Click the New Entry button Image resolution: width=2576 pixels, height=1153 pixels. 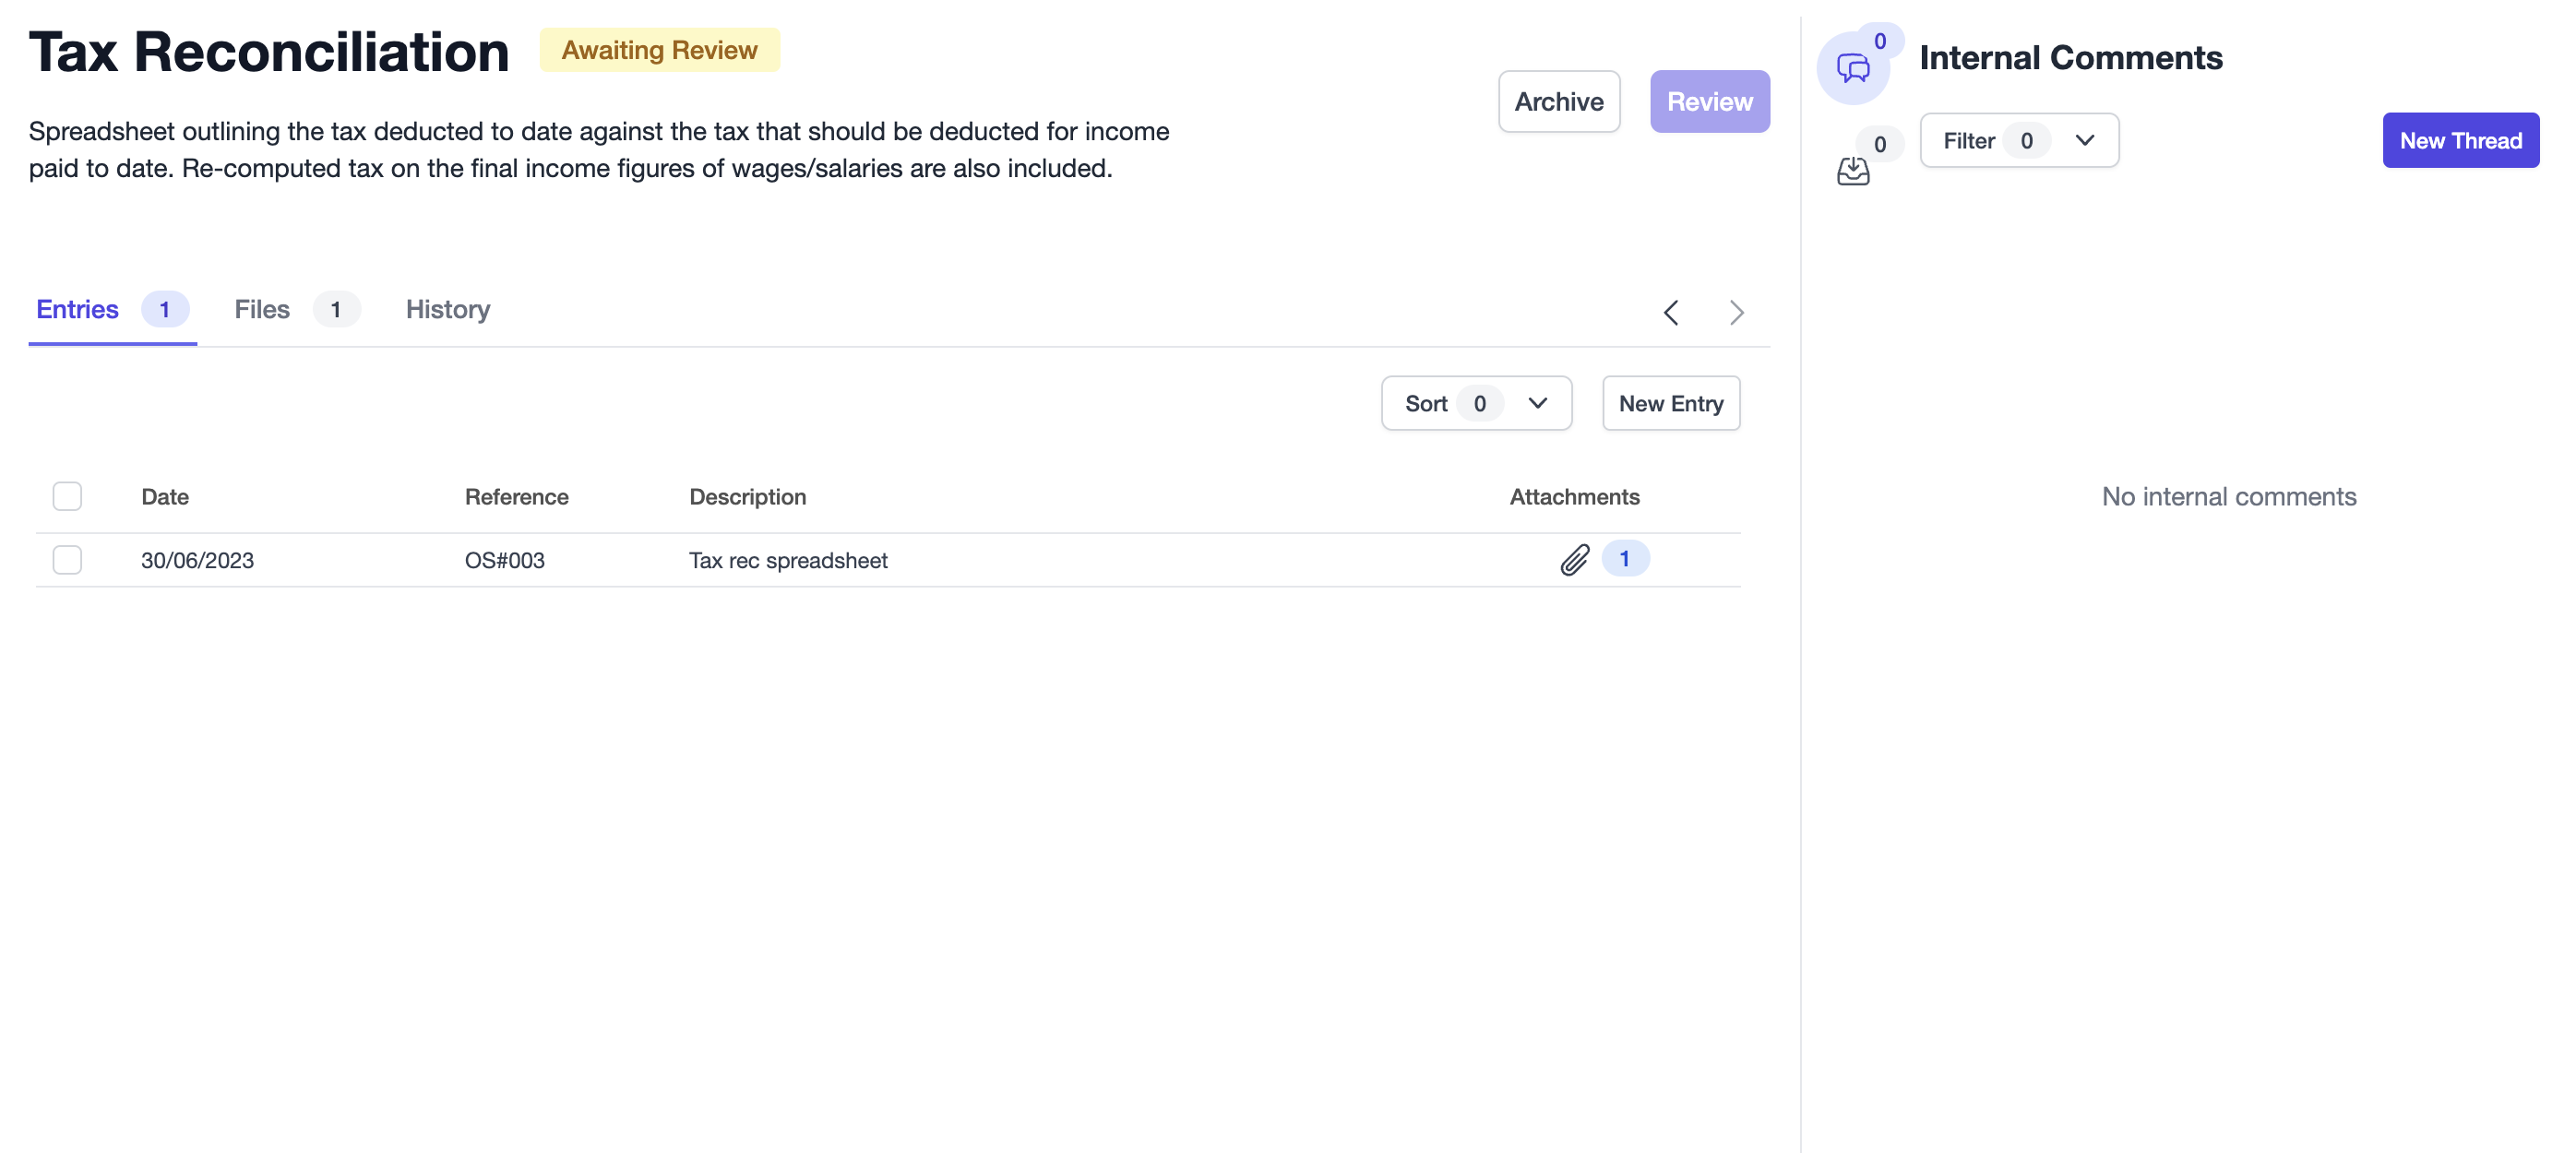point(1671,402)
